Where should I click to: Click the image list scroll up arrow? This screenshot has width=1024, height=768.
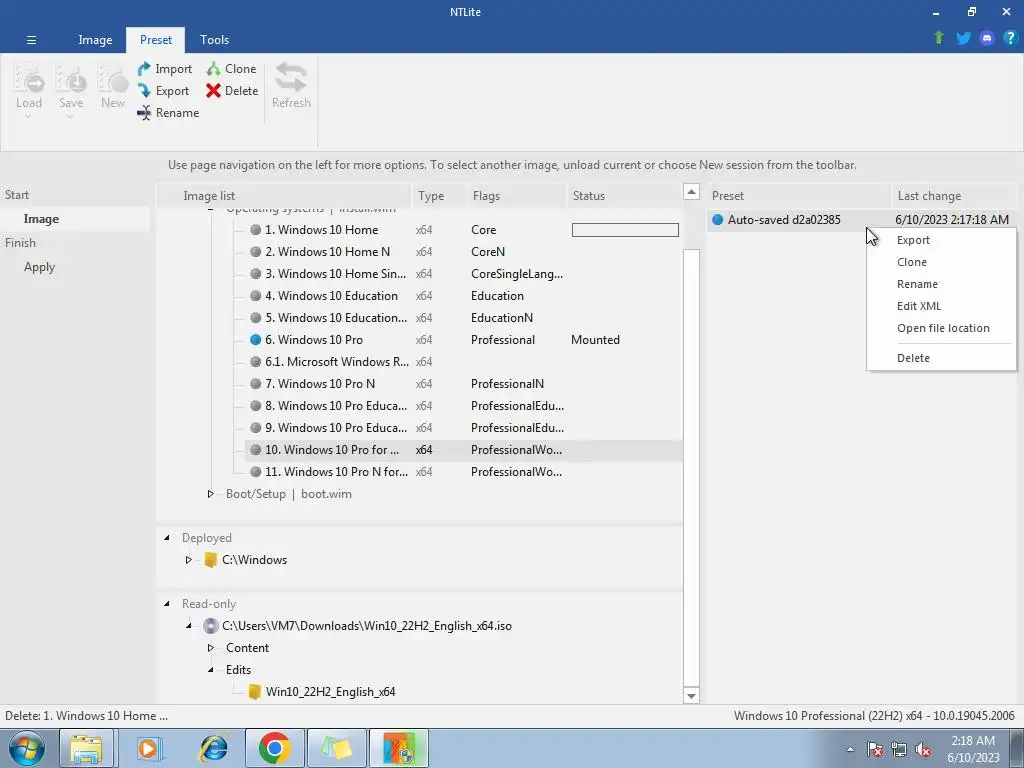tap(691, 191)
